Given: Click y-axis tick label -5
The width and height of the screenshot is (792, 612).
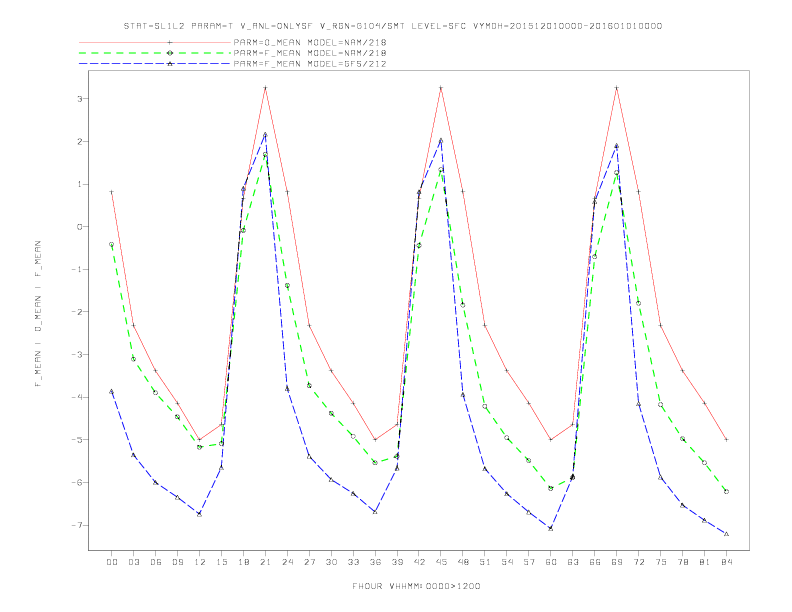Looking at the screenshot, I should click(77, 440).
